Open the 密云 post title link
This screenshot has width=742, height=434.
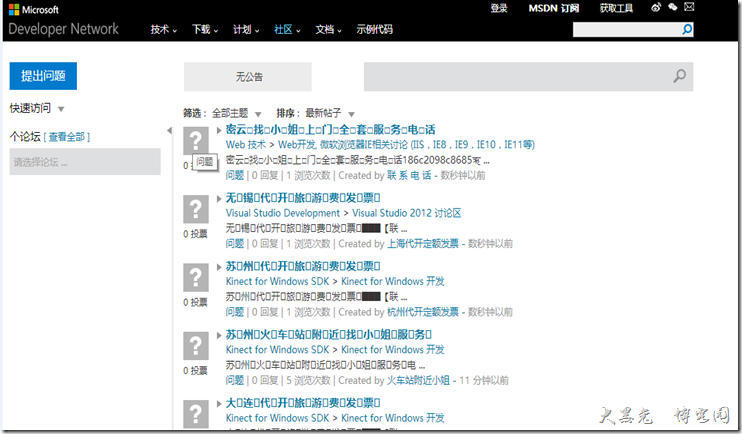pos(330,130)
